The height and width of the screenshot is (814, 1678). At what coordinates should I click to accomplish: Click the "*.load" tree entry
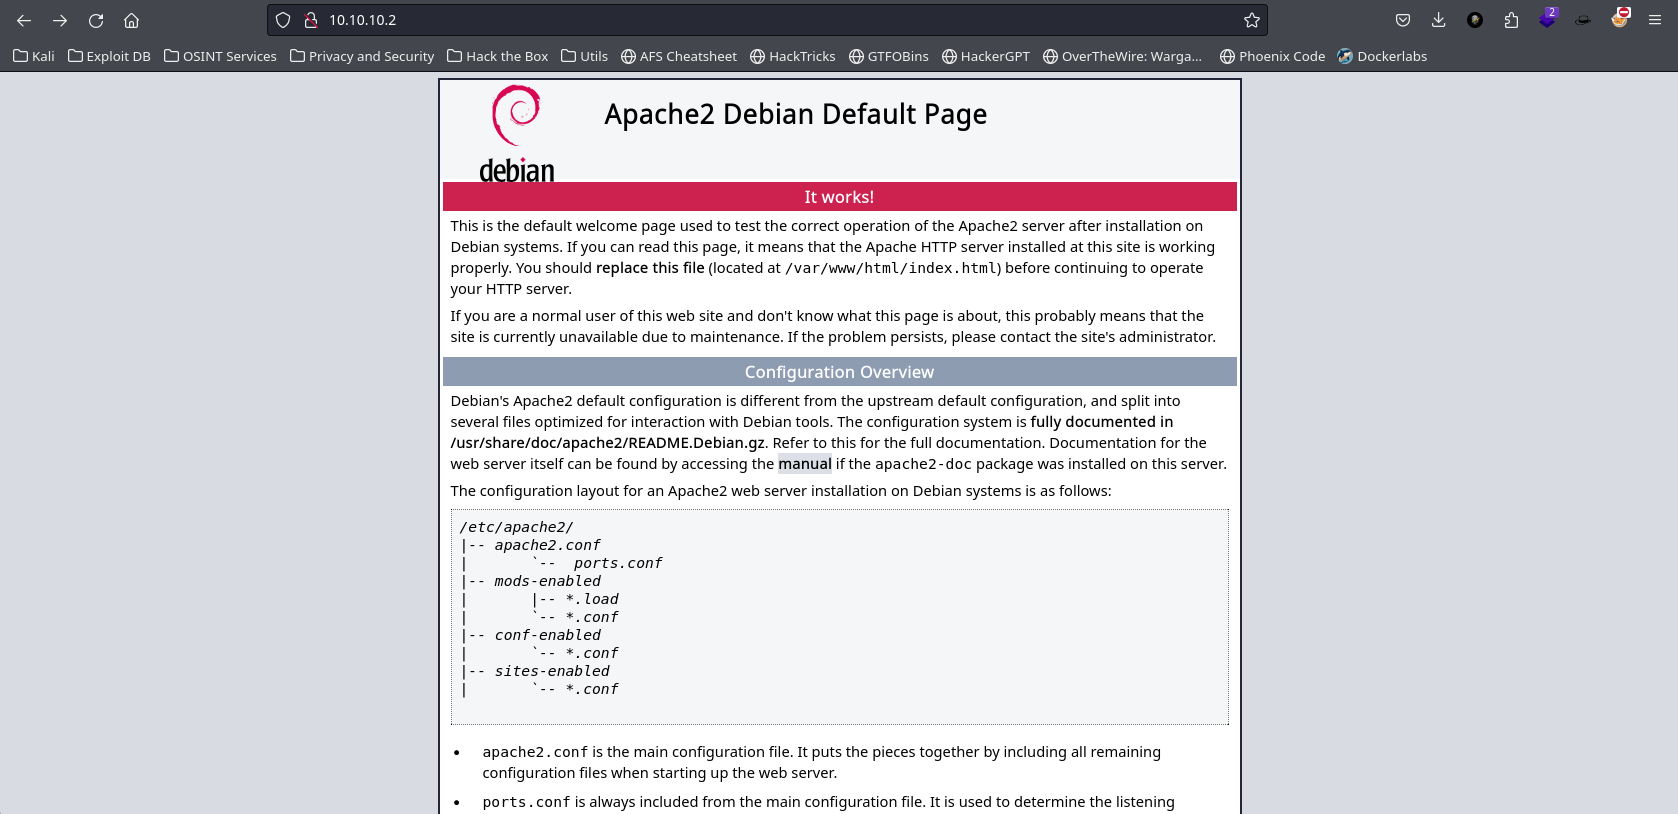click(x=592, y=599)
